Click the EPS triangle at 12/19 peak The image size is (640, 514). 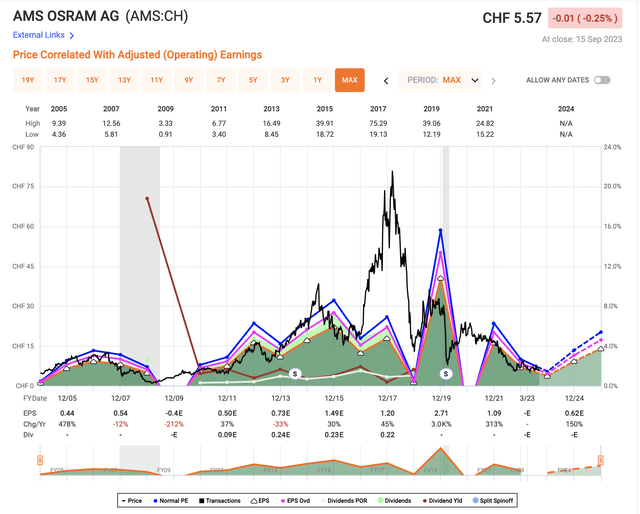tap(440, 278)
